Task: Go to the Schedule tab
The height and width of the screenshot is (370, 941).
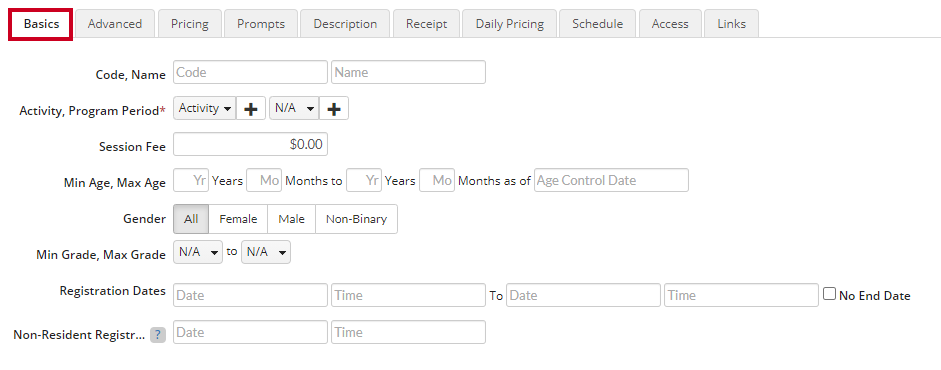Action: pos(597,24)
